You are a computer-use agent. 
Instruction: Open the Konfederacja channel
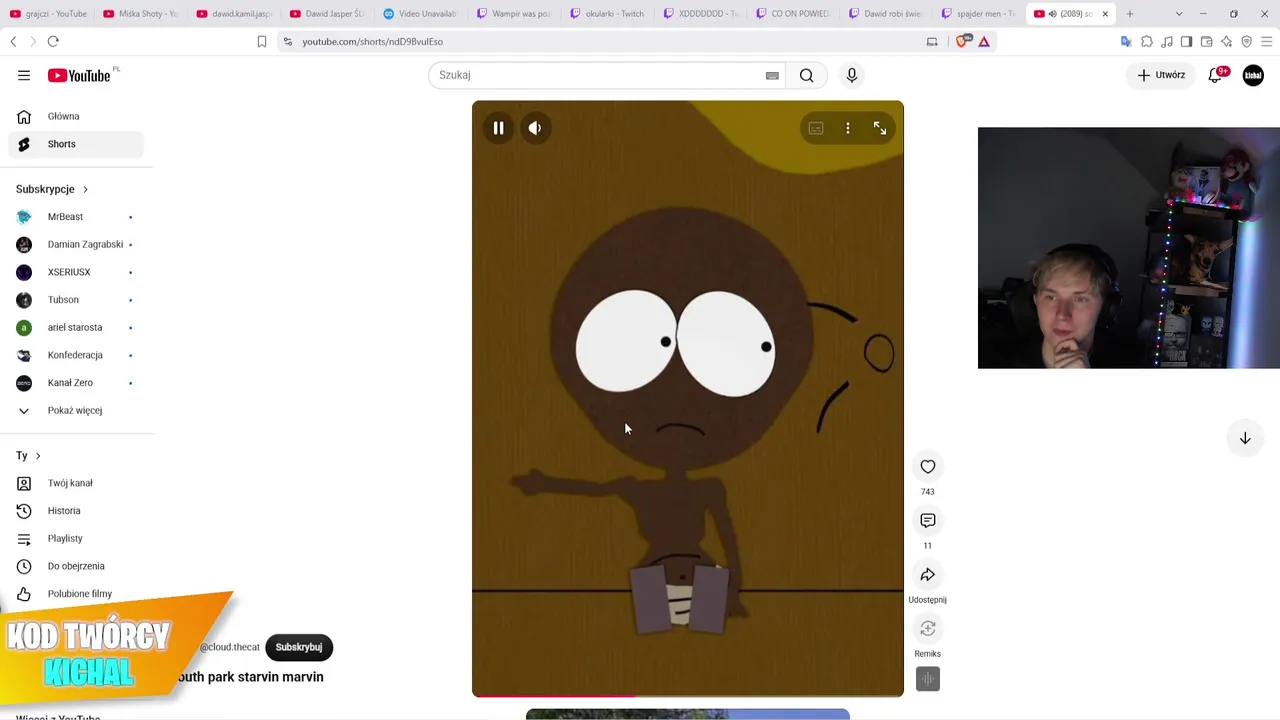(x=75, y=355)
